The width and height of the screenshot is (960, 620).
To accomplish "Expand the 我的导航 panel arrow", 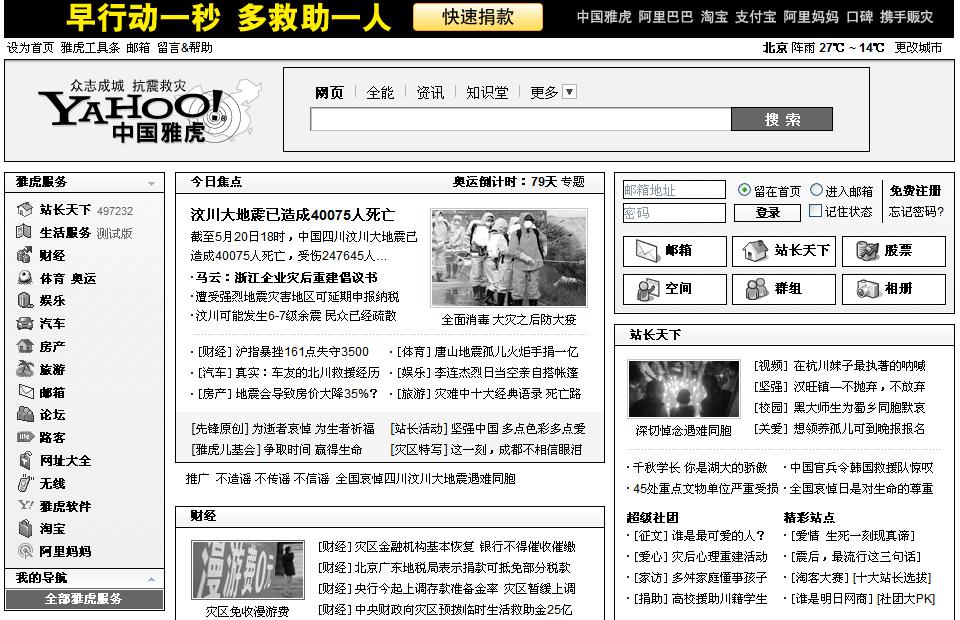I will pos(151,578).
